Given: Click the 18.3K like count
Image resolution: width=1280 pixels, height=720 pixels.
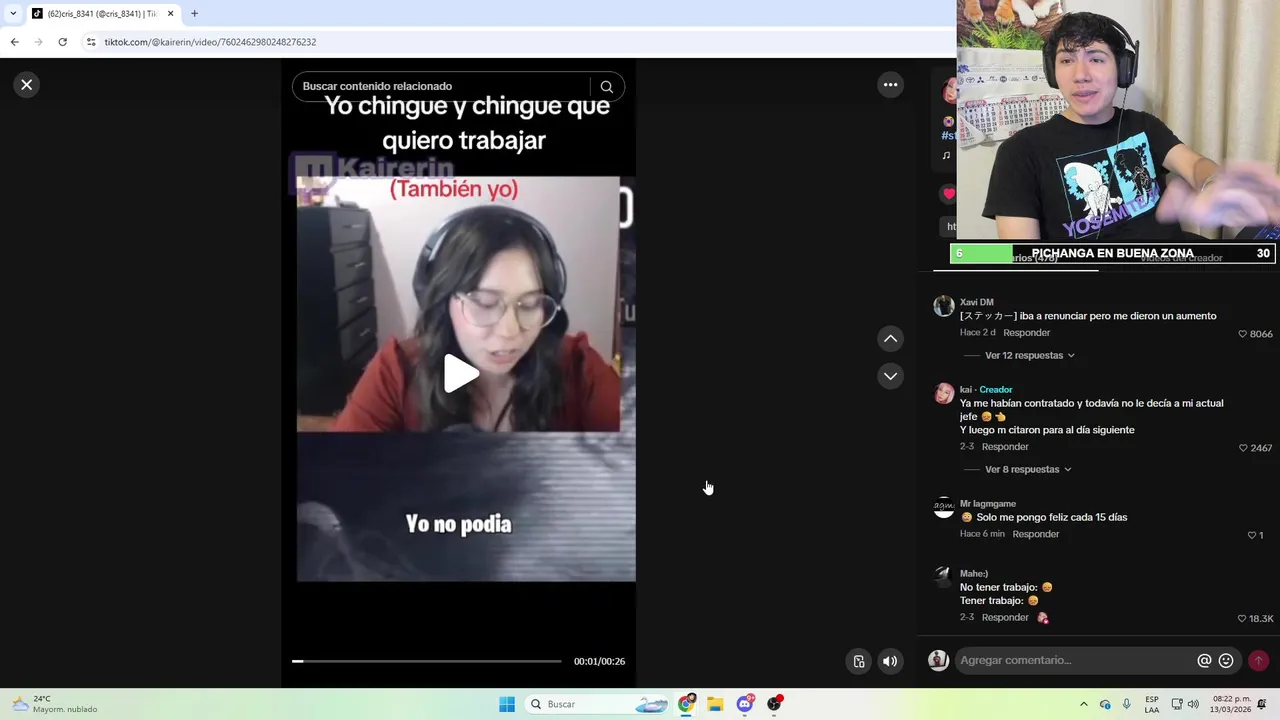Looking at the screenshot, I should point(1261,619).
